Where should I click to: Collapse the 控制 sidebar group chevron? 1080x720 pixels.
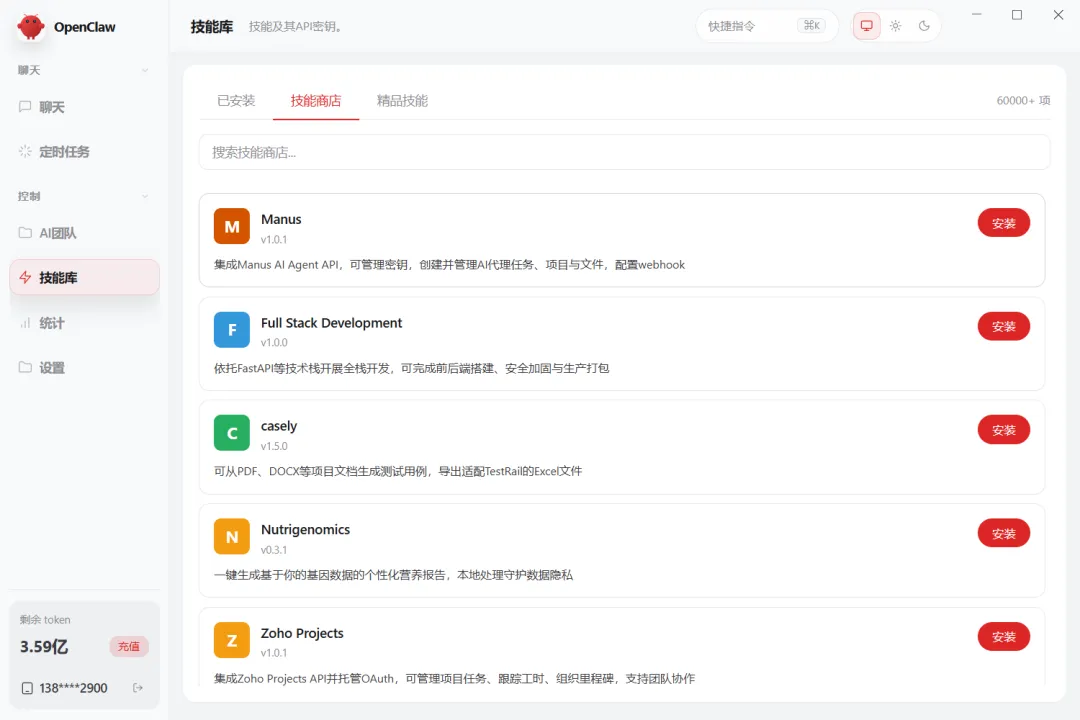click(x=145, y=196)
